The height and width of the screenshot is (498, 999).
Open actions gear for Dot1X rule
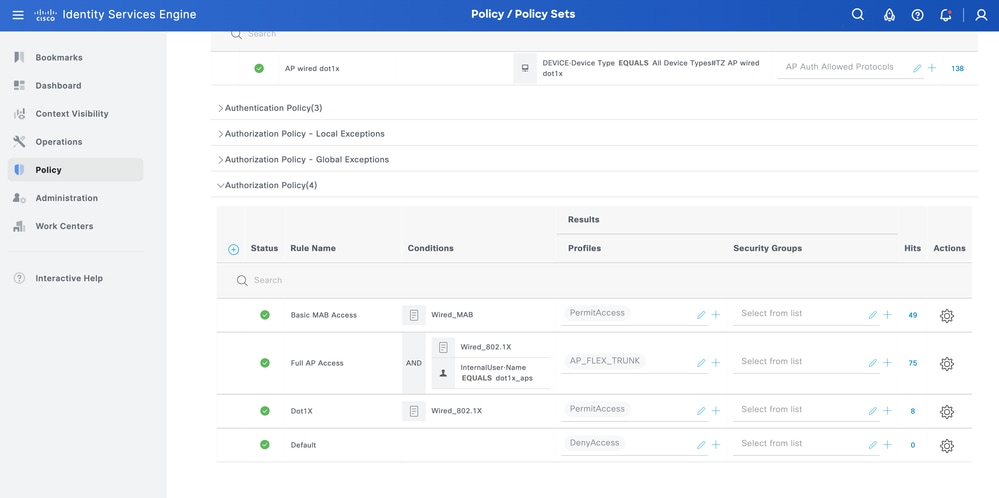(947, 412)
